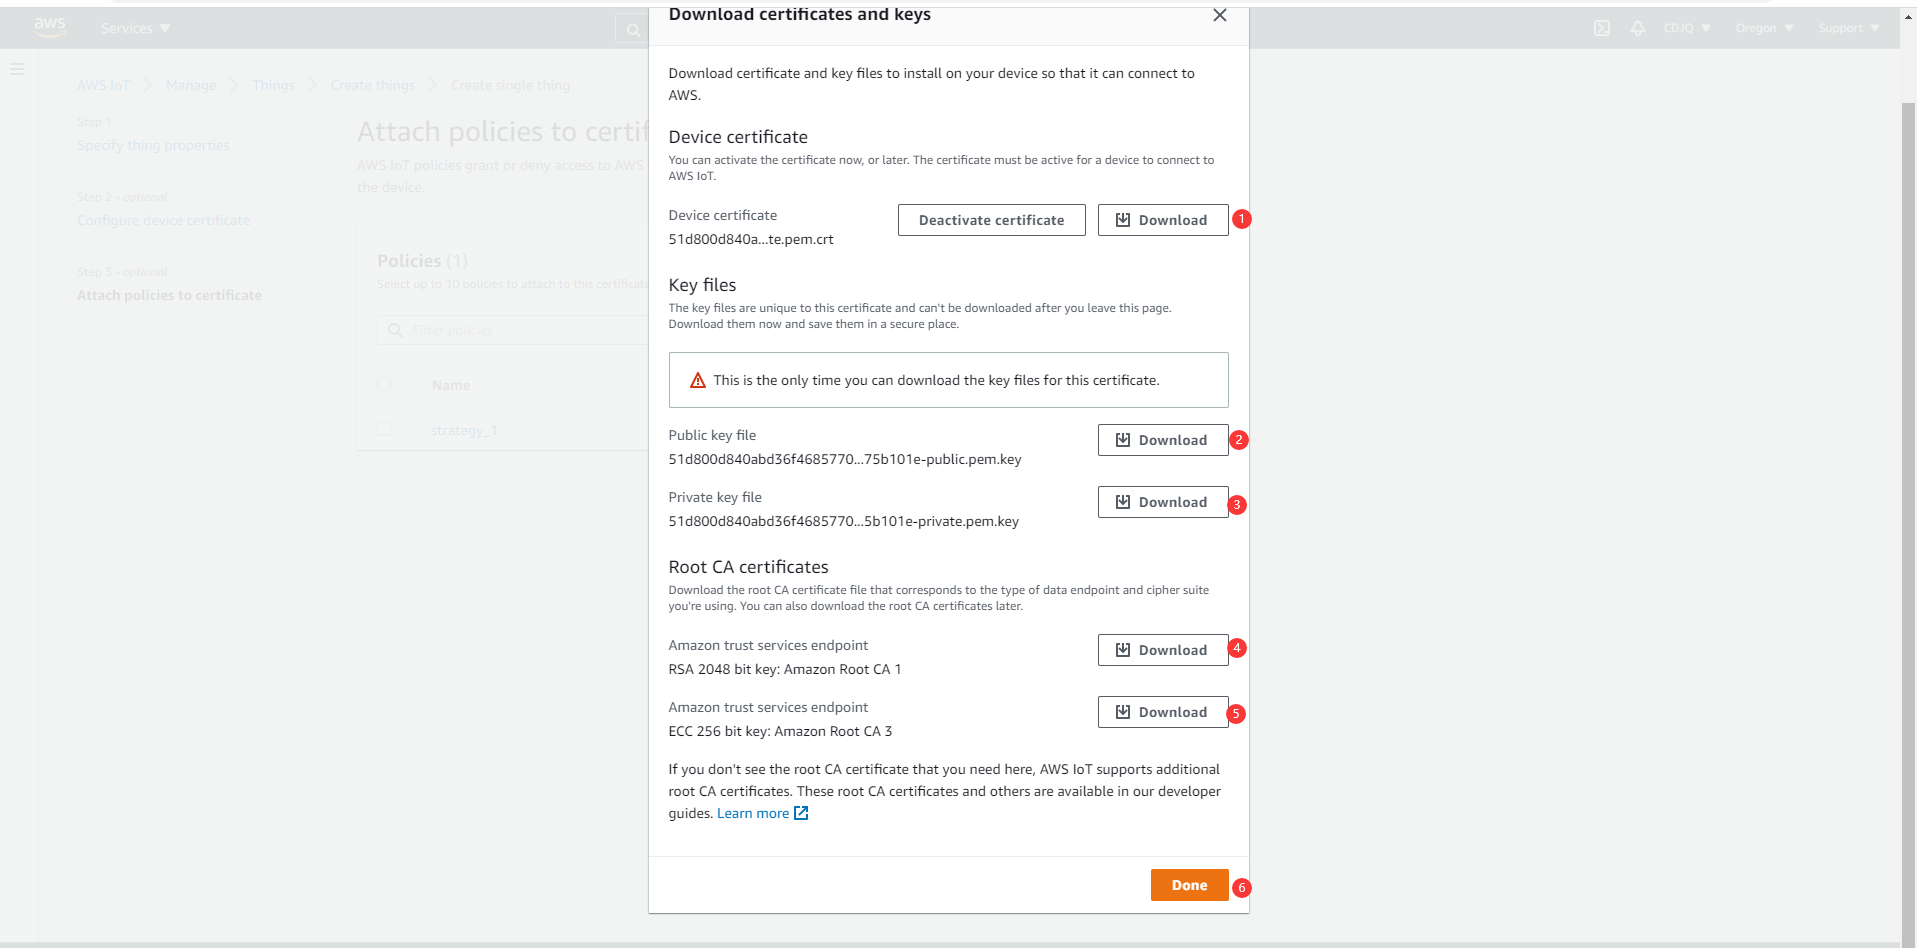Expand the Services dropdown menu
This screenshot has width=1917, height=948.
135,28
